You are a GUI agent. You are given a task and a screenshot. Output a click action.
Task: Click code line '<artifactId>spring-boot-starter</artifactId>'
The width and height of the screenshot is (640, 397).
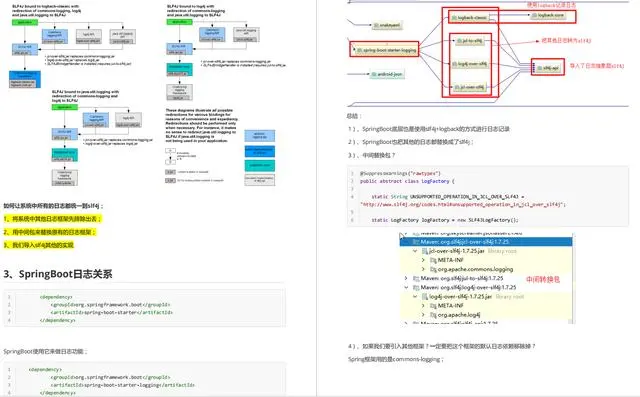pyautogui.click(x=112, y=312)
